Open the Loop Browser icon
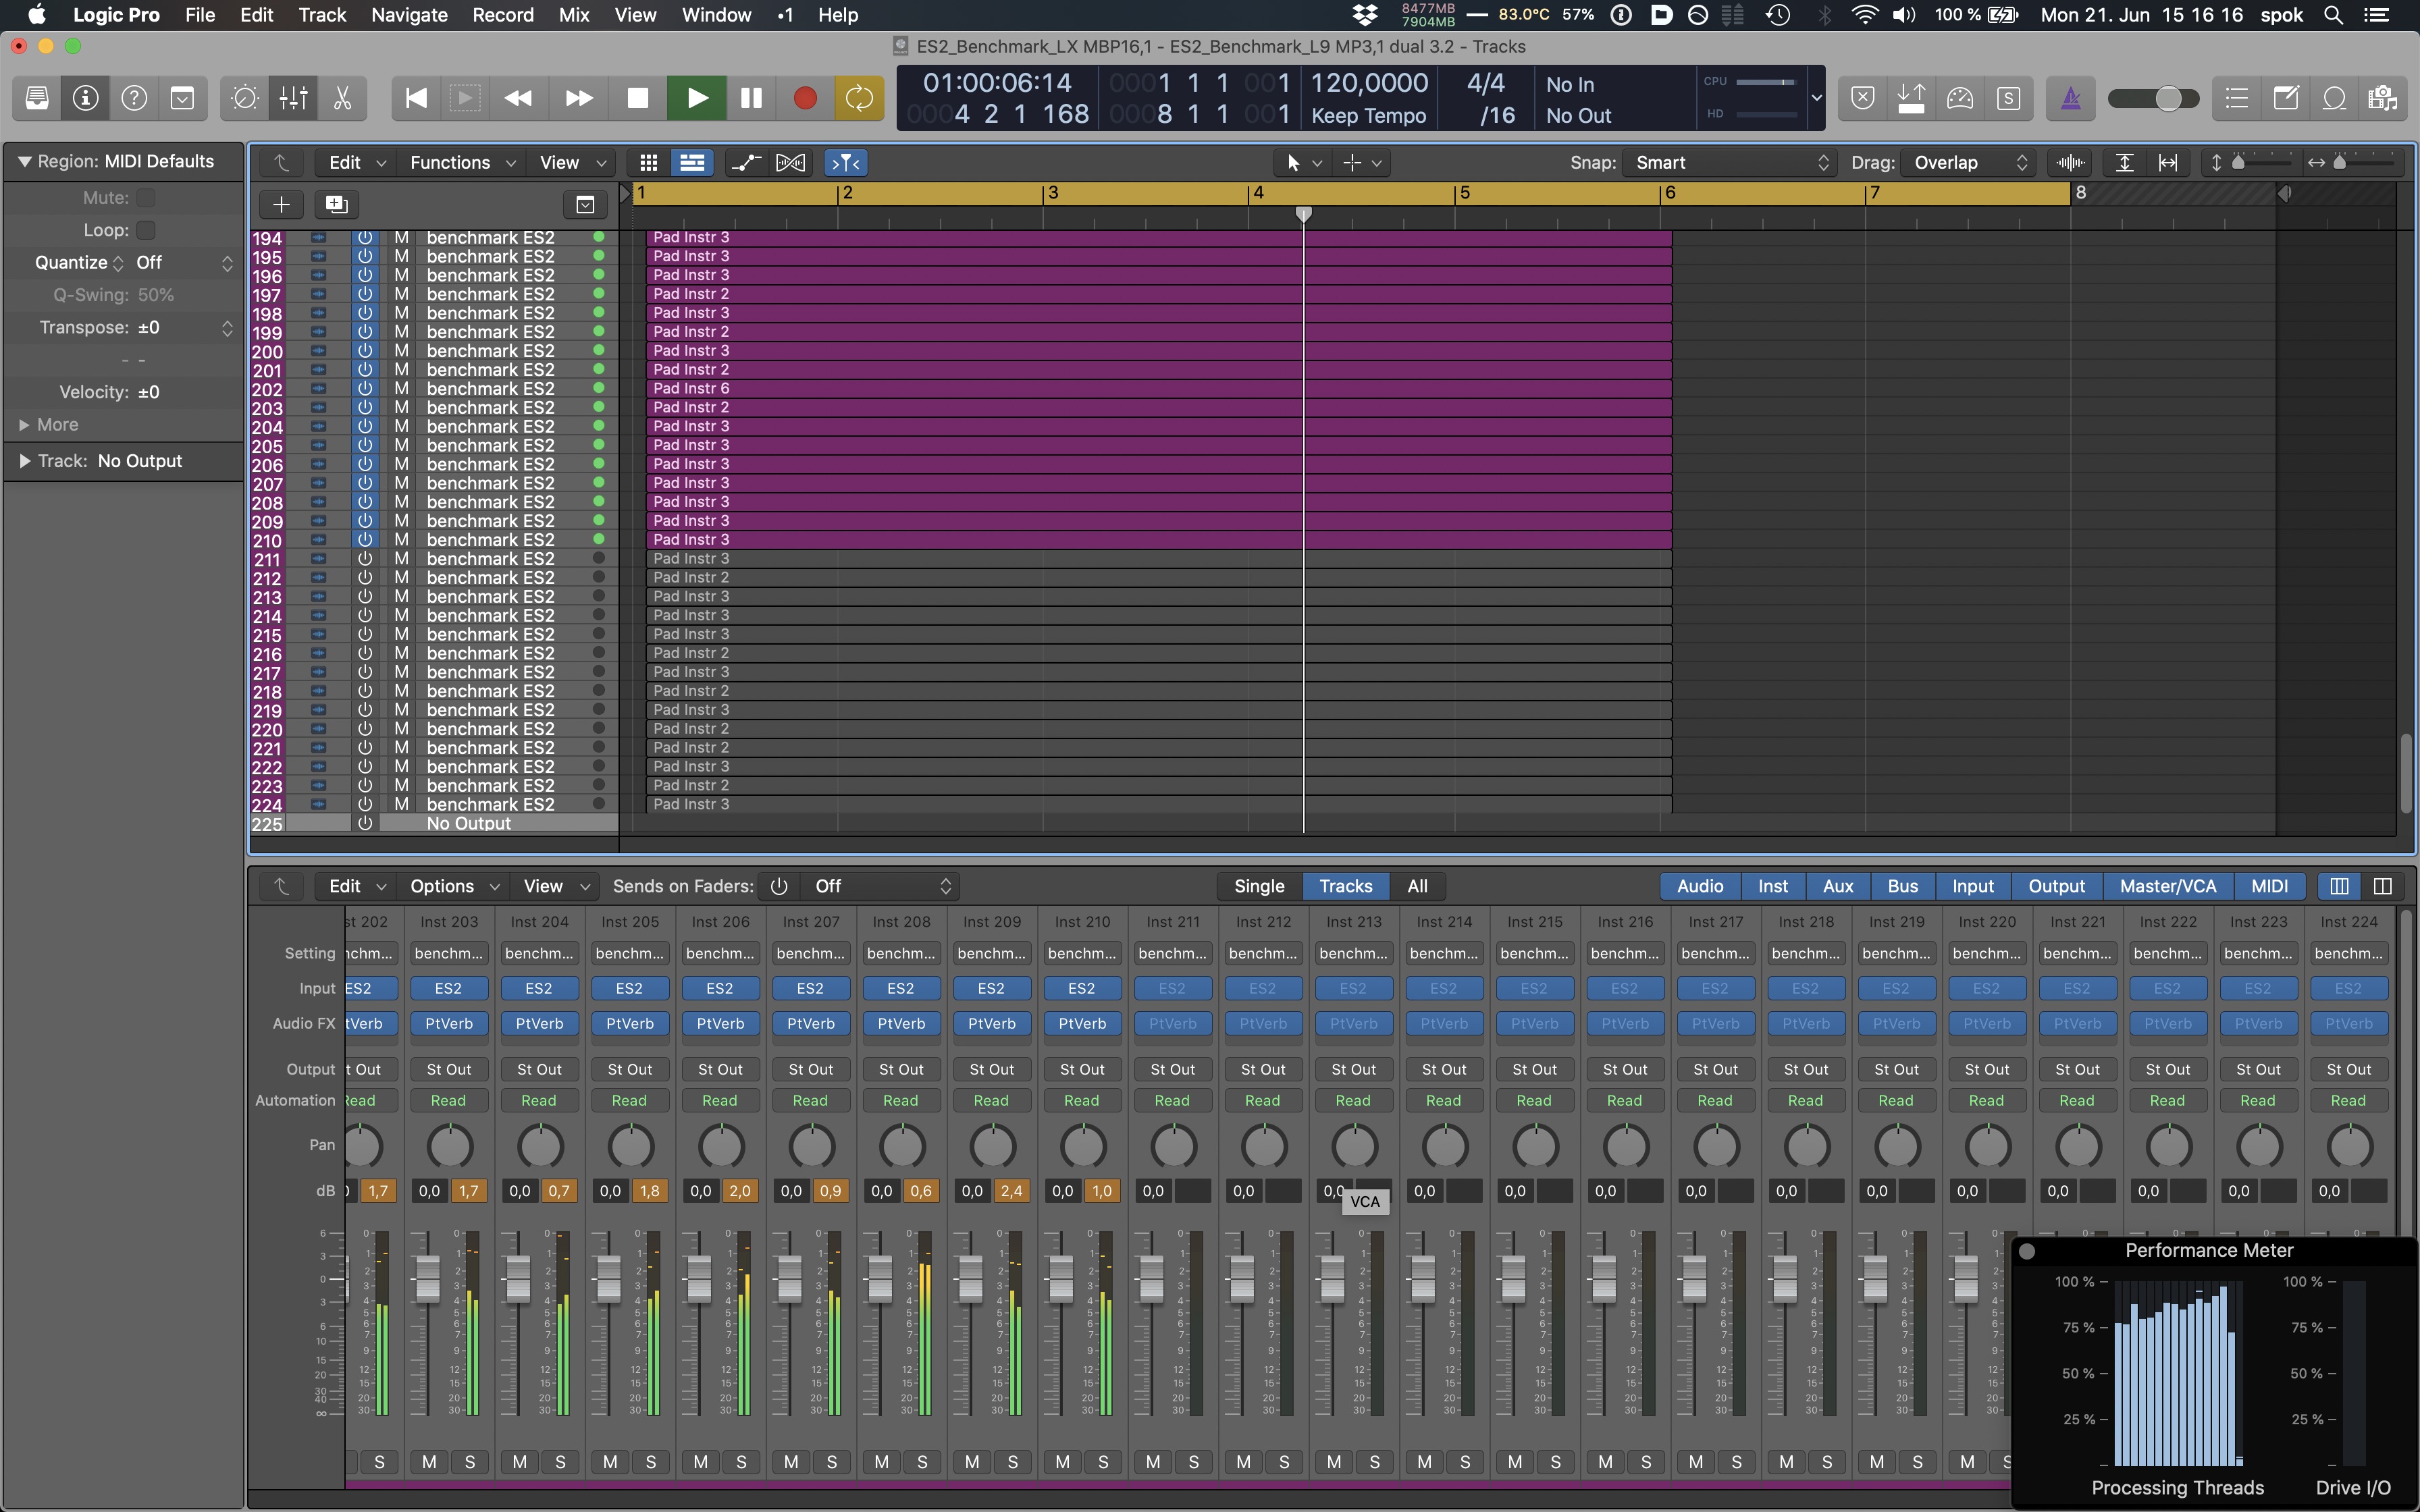 [x=2334, y=98]
